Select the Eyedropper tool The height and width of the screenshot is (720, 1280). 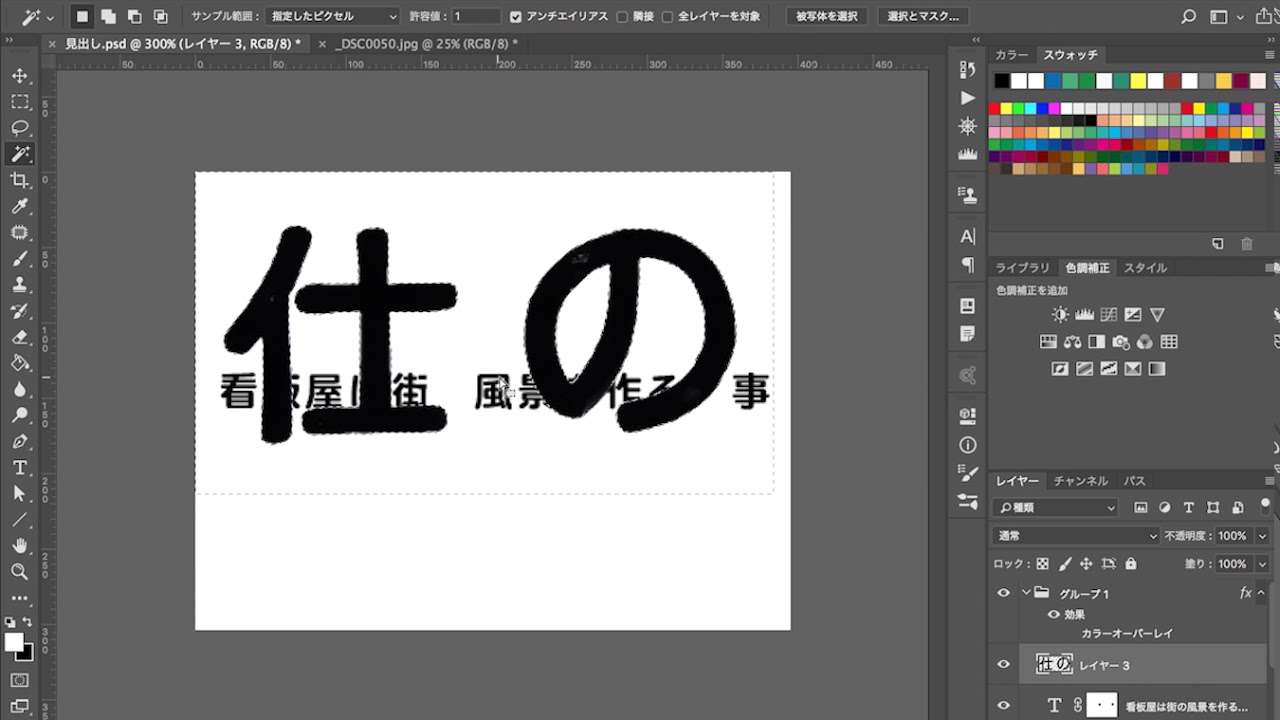click(20, 206)
